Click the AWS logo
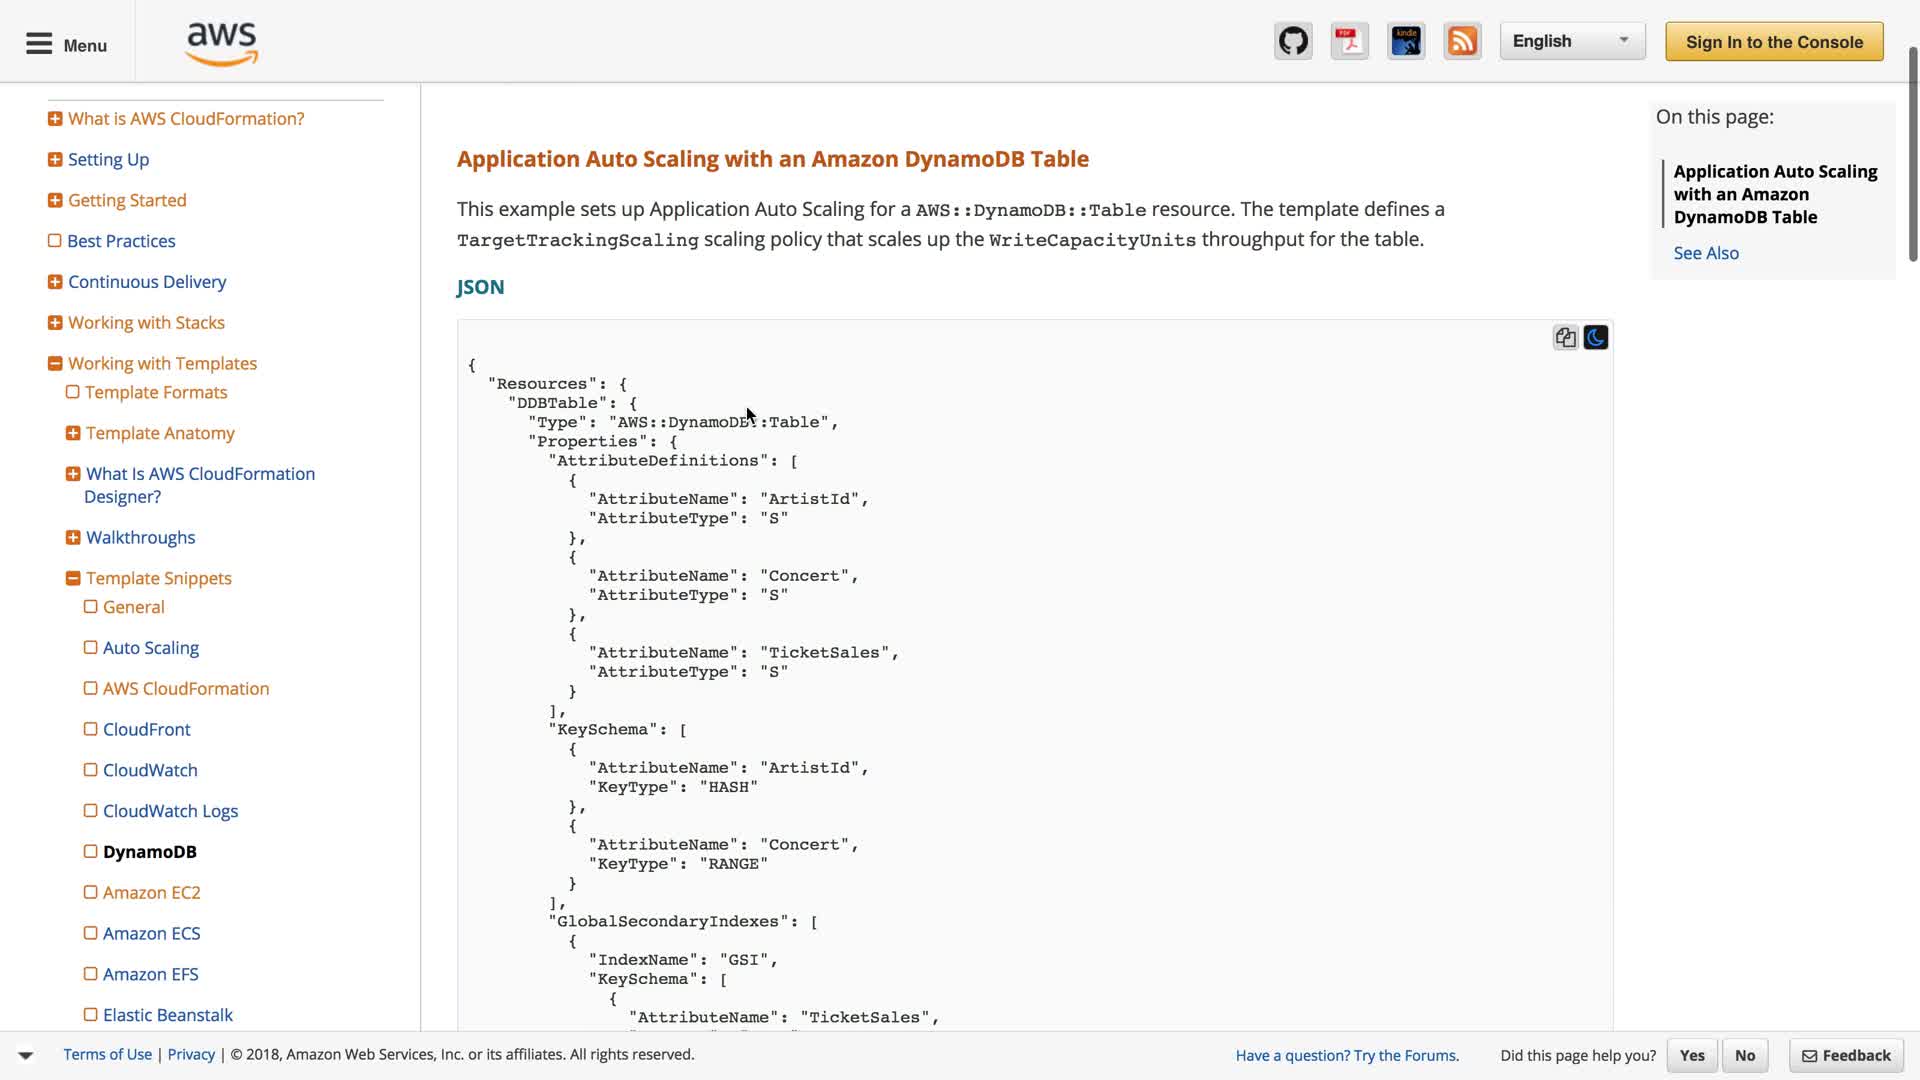 [222, 43]
